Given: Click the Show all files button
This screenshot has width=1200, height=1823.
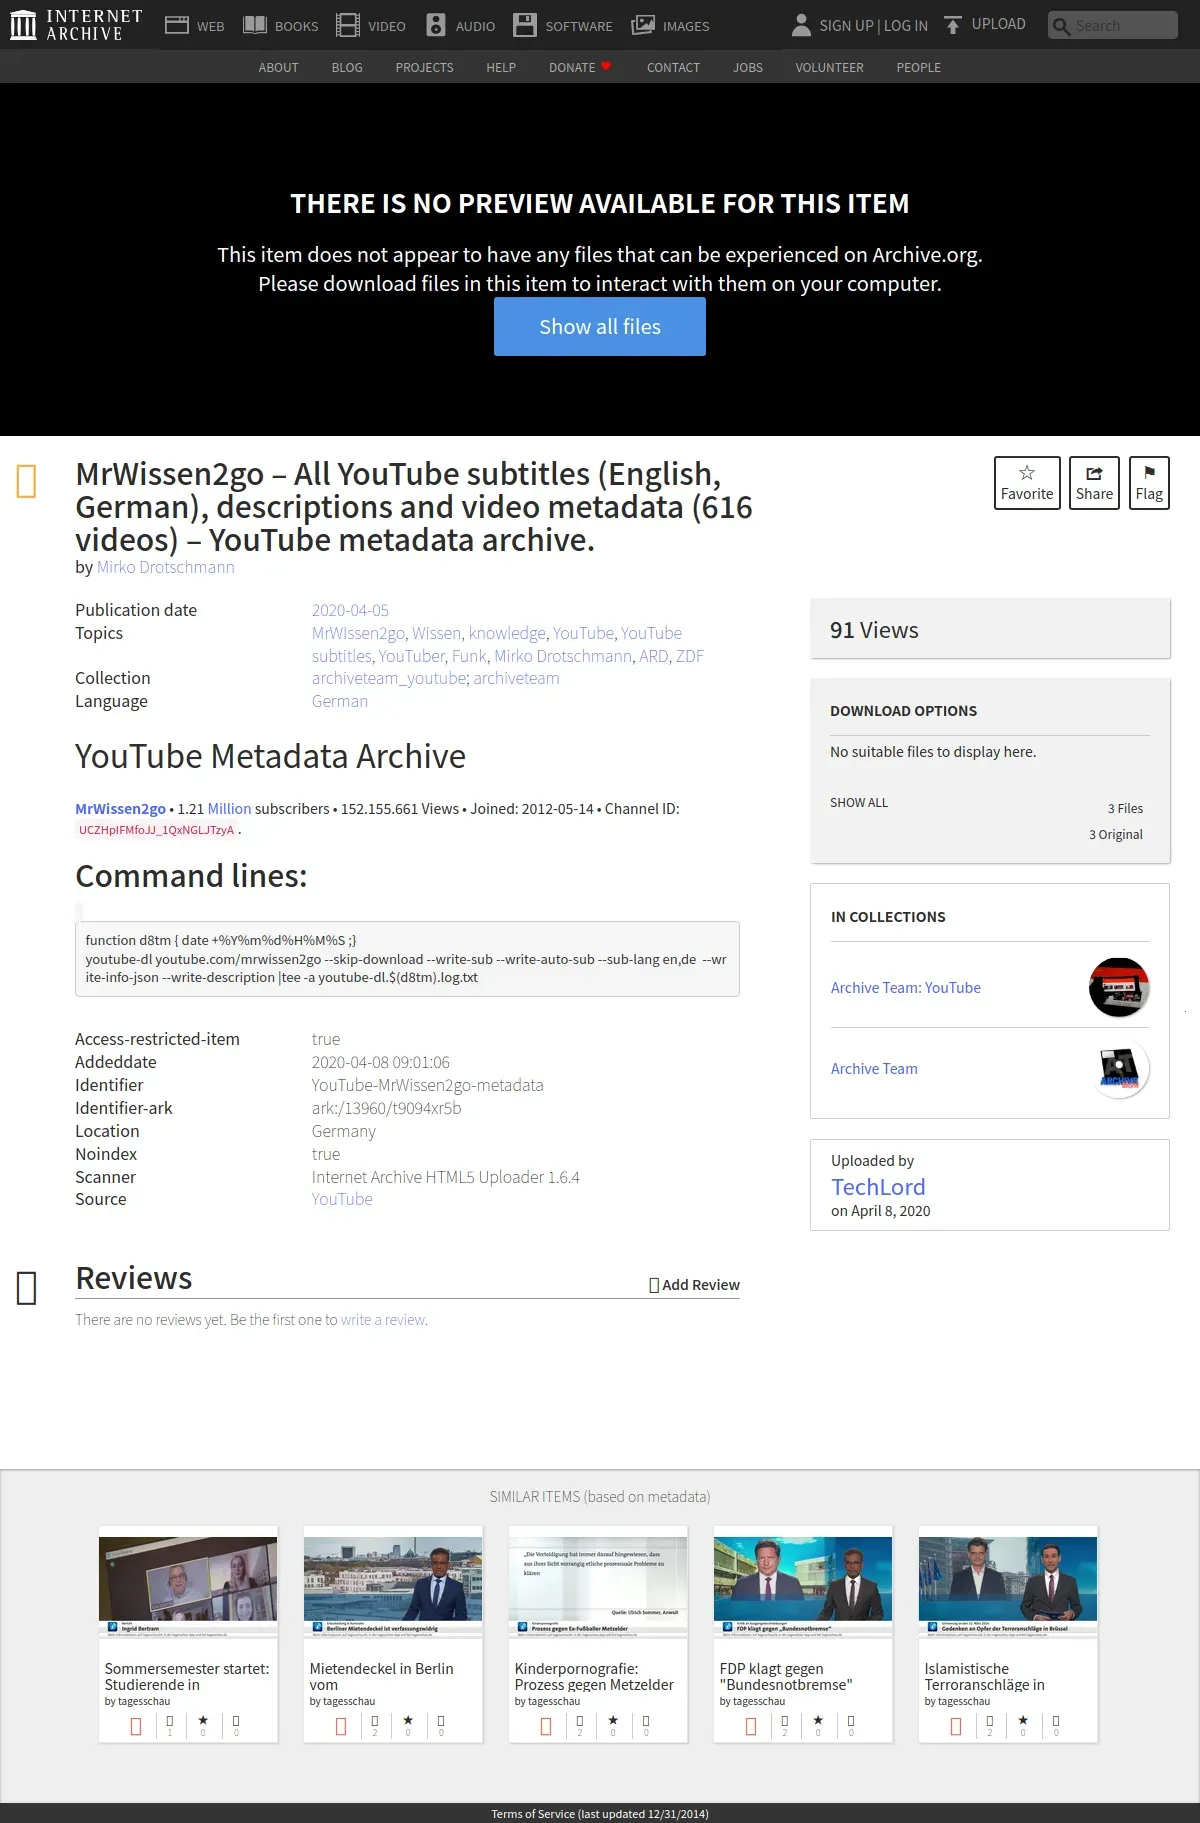Looking at the screenshot, I should click(x=600, y=326).
